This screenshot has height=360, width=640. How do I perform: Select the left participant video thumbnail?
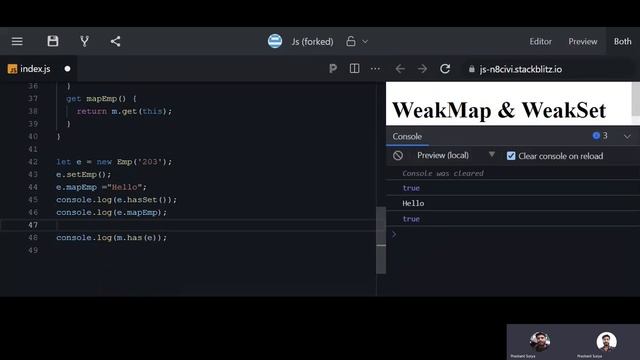pyautogui.click(x=540, y=342)
